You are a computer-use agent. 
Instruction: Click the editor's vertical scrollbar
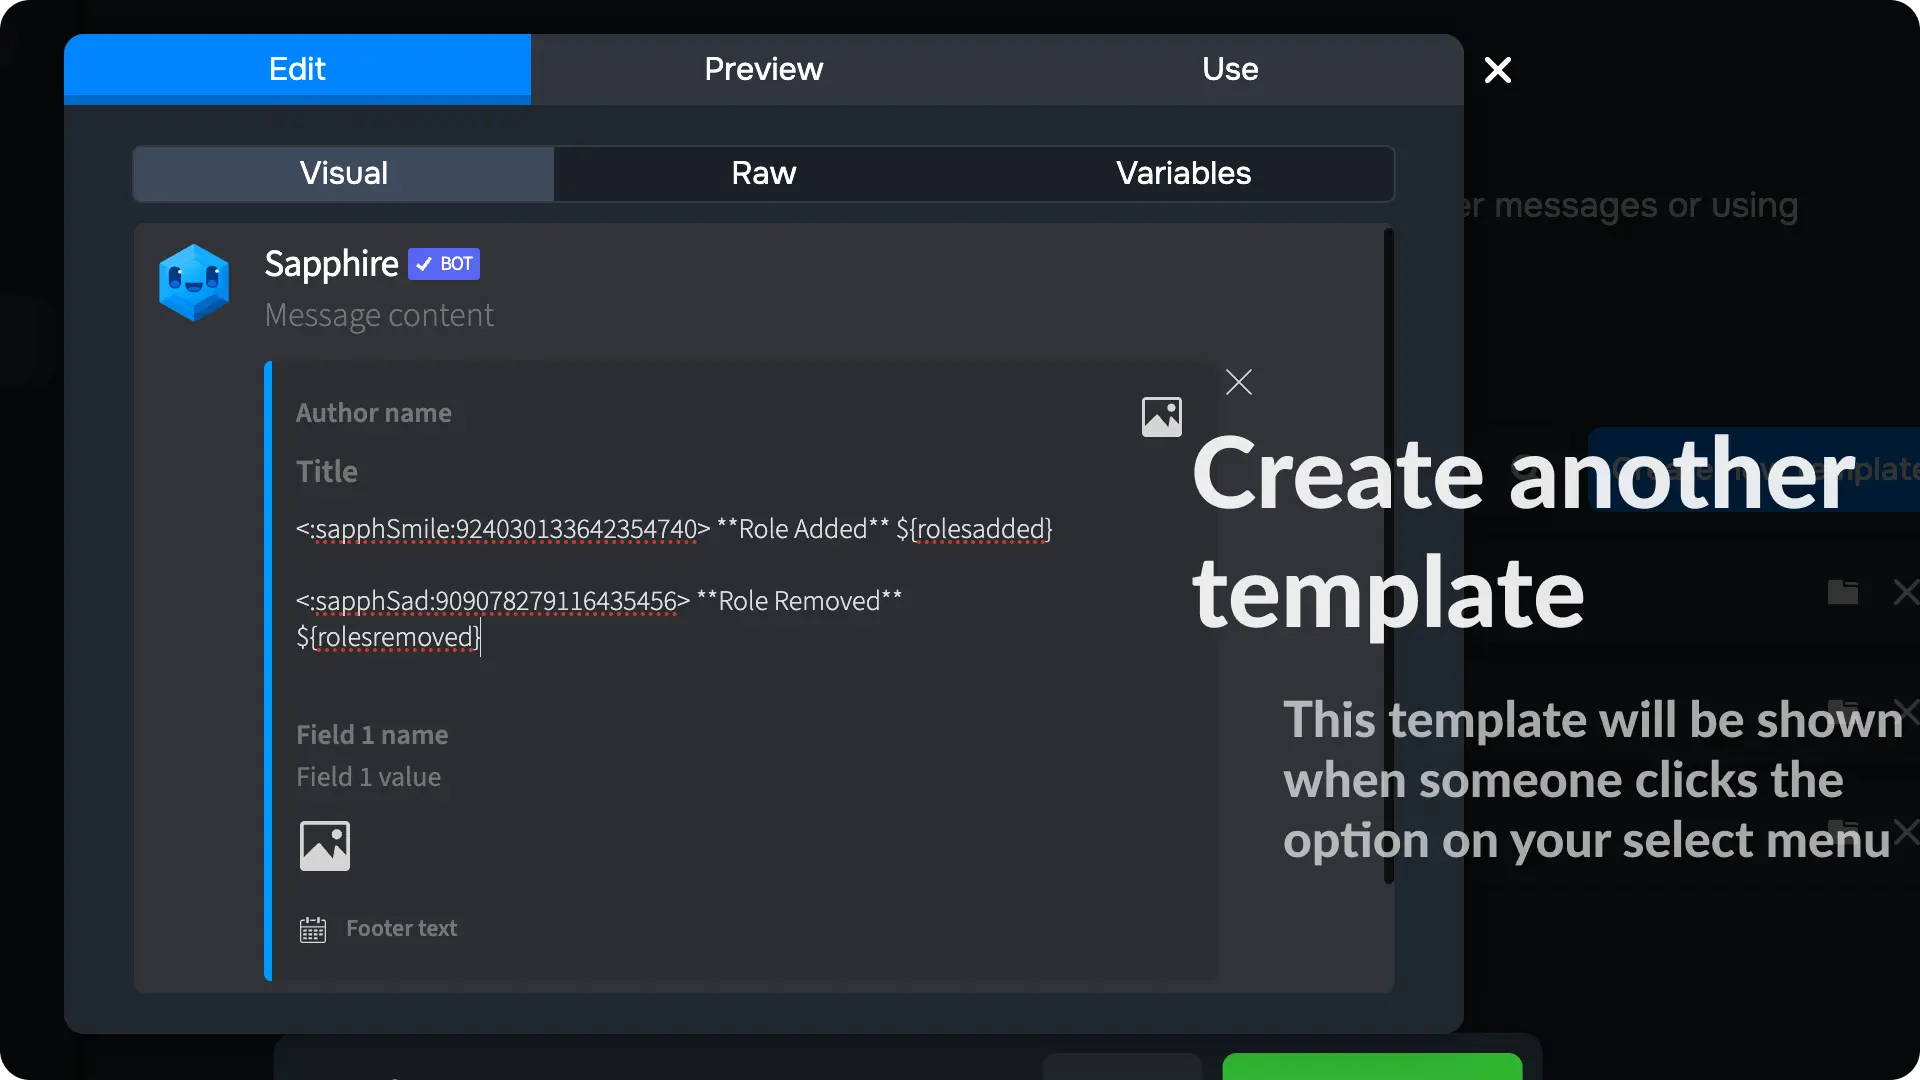pos(1388,557)
